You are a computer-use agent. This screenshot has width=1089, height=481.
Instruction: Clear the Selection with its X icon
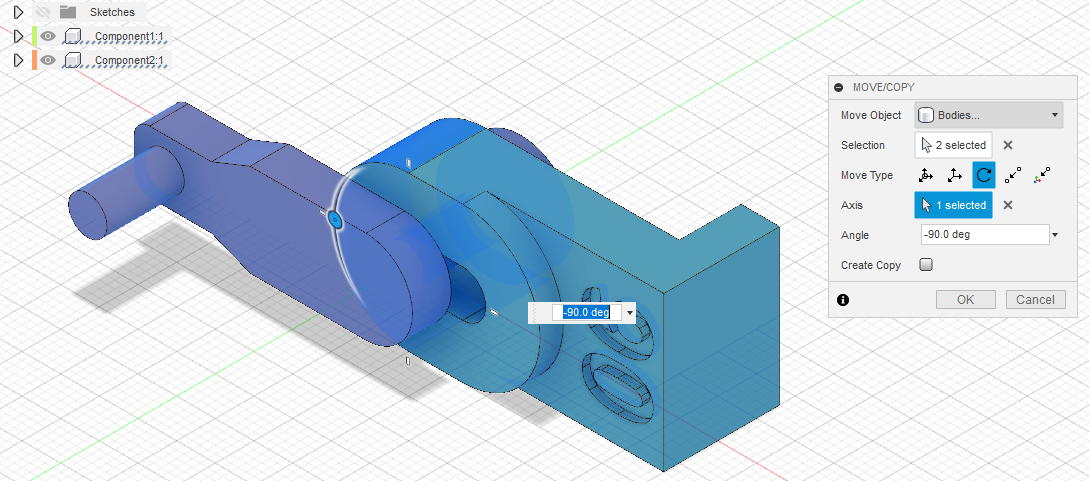[1008, 145]
